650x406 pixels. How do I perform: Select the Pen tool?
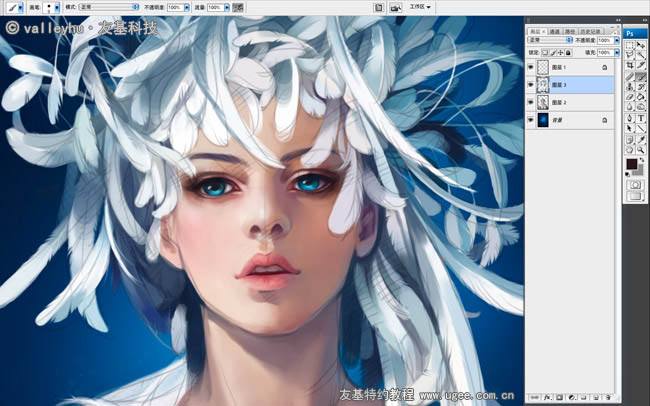(x=630, y=118)
